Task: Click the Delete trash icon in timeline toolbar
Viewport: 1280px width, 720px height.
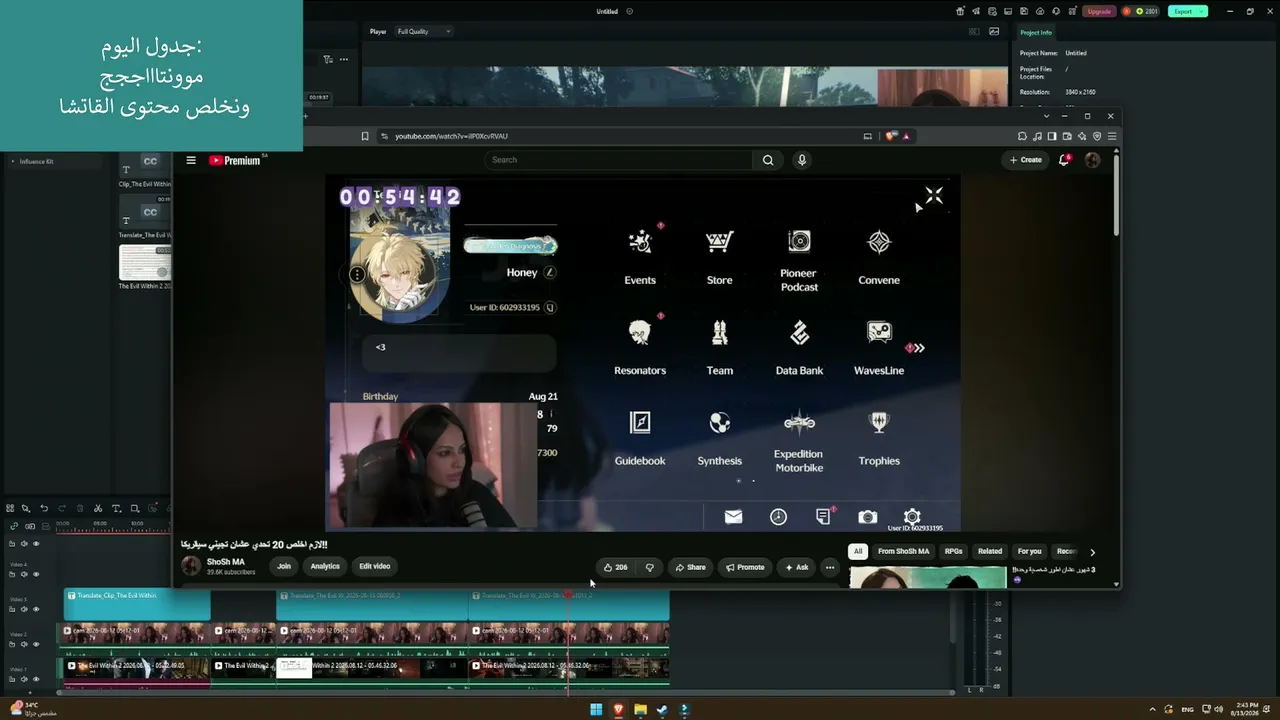Action: (79, 508)
